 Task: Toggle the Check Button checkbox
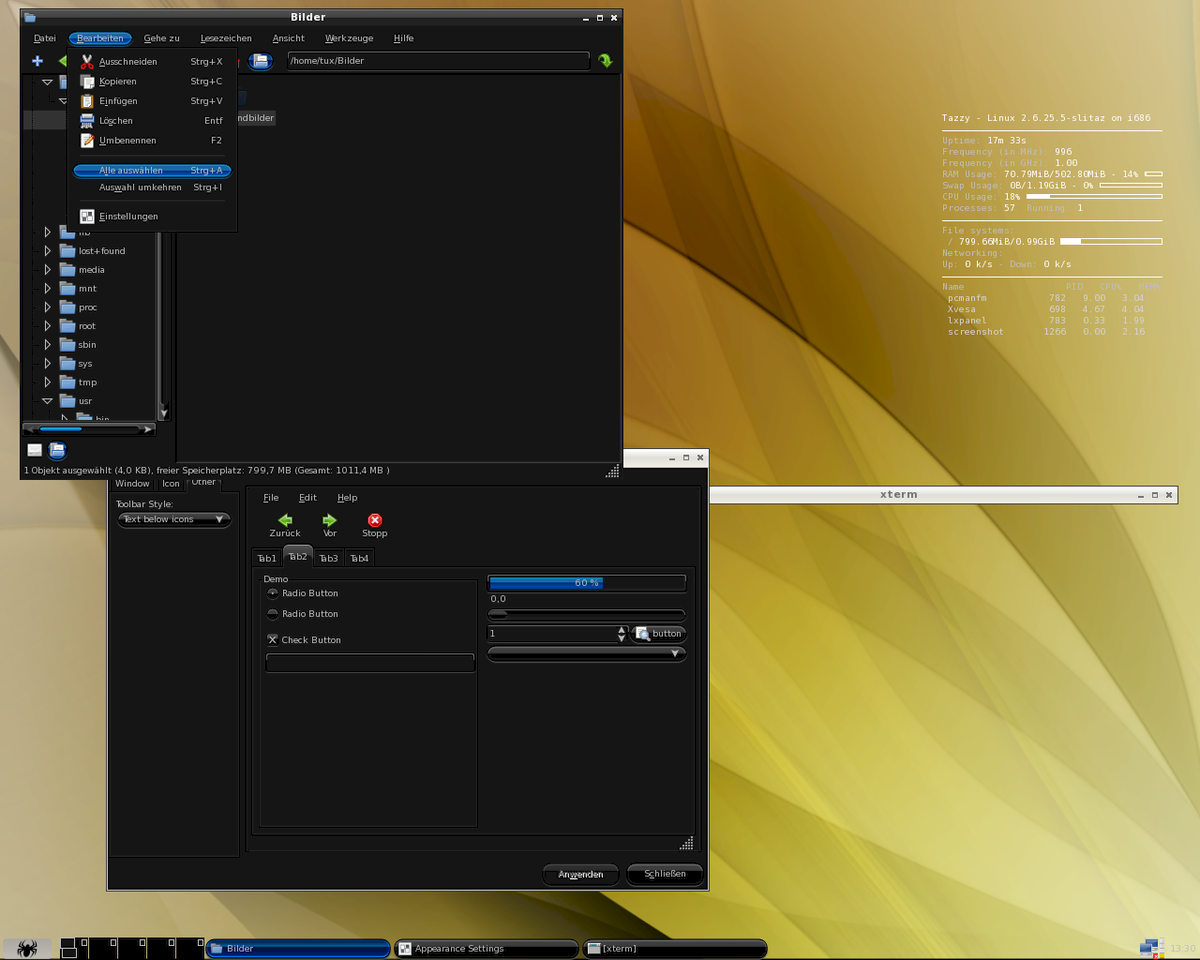coord(273,640)
